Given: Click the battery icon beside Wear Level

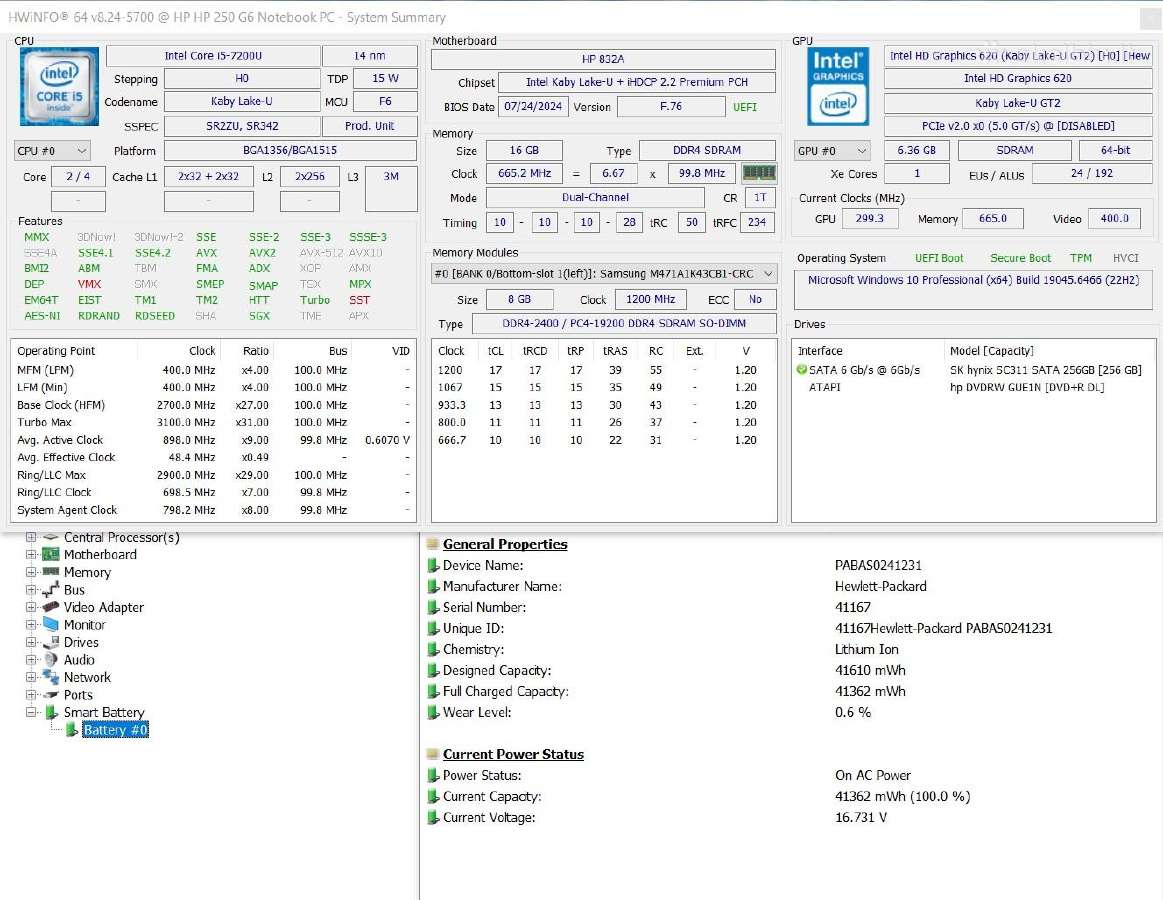Looking at the screenshot, I should tap(433, 712).
